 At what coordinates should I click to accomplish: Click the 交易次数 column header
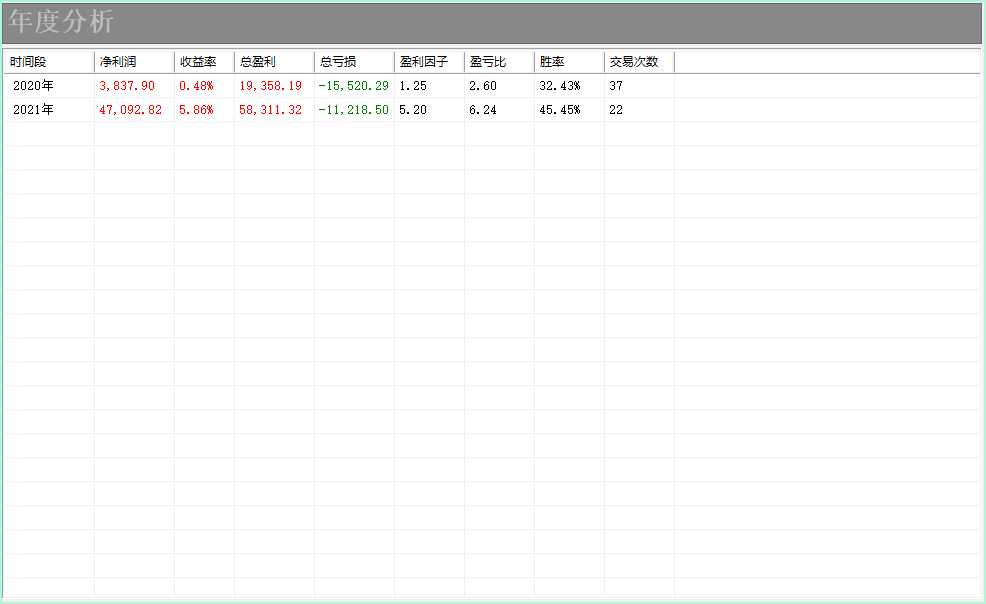coord(639,62)
